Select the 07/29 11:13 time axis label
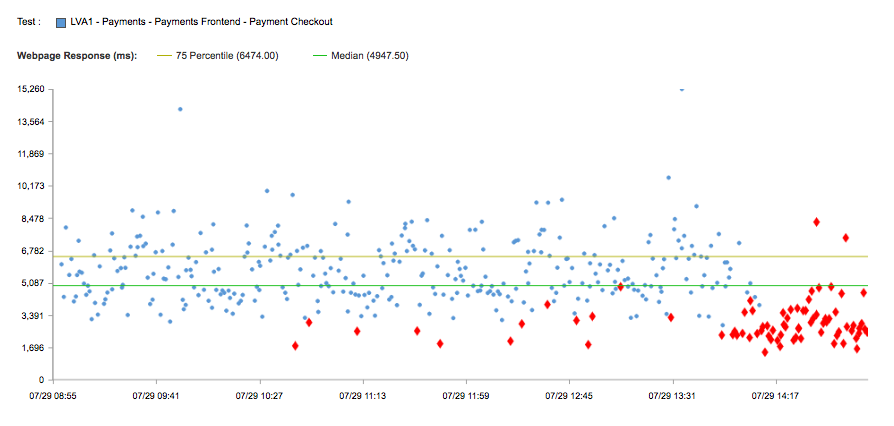The width and height of the screenshot is (894, 426). (364, 396)
